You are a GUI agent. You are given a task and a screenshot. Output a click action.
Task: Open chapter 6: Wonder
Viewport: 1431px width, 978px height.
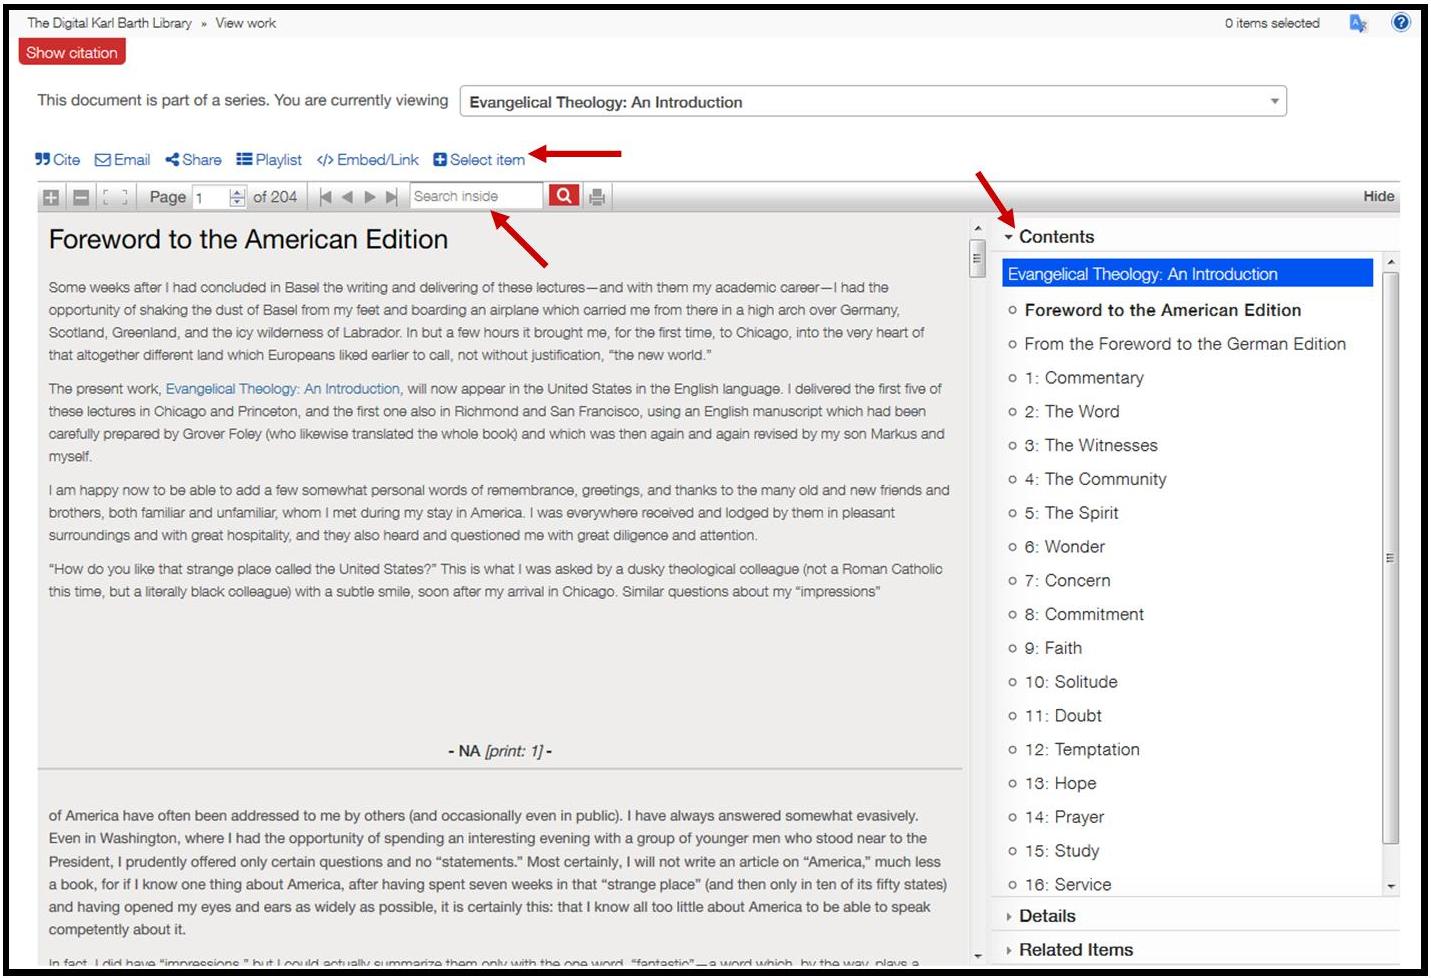tap(1065, 547)
